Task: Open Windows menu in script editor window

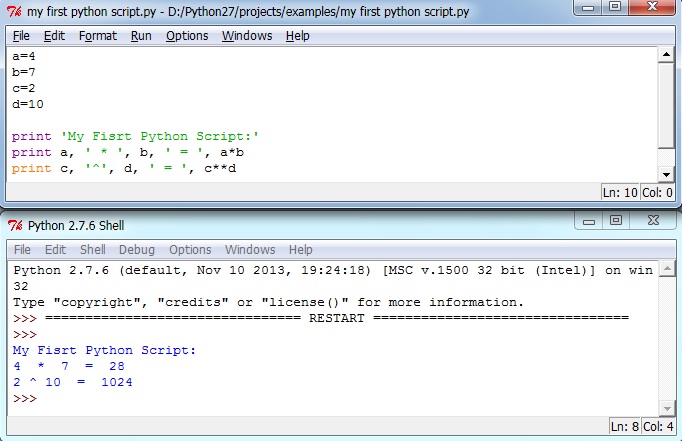Action: click(247, 36)
